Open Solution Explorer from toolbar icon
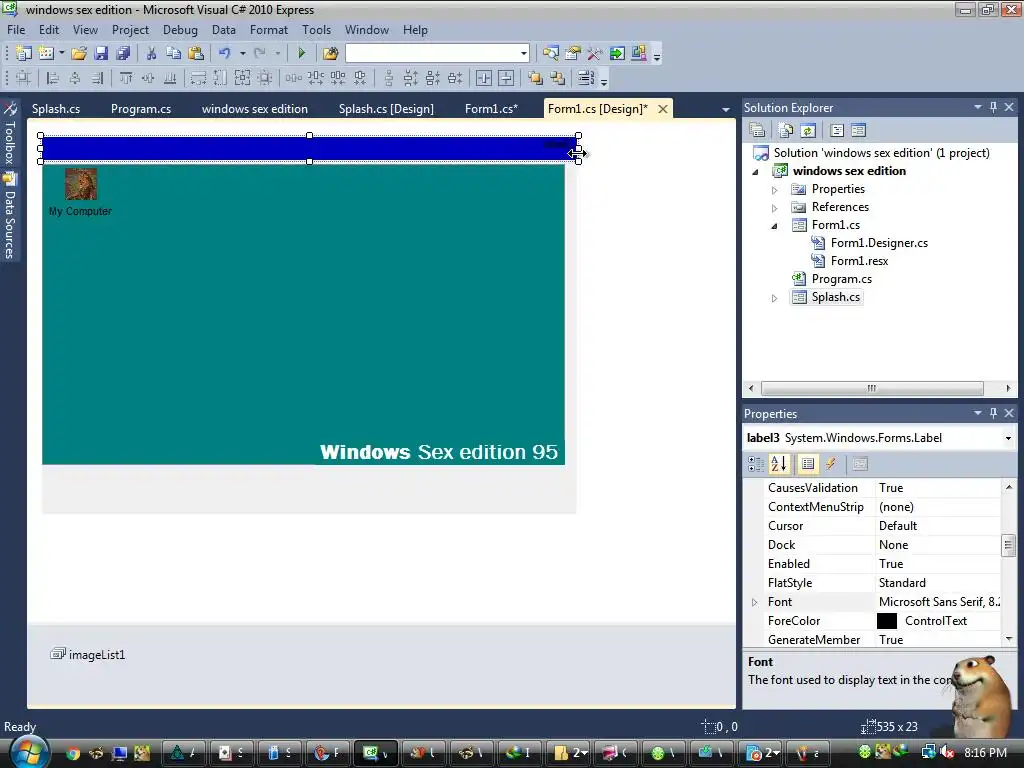Image resolution: width=1024 pixels, height=768 pixels. pos(551,53)
